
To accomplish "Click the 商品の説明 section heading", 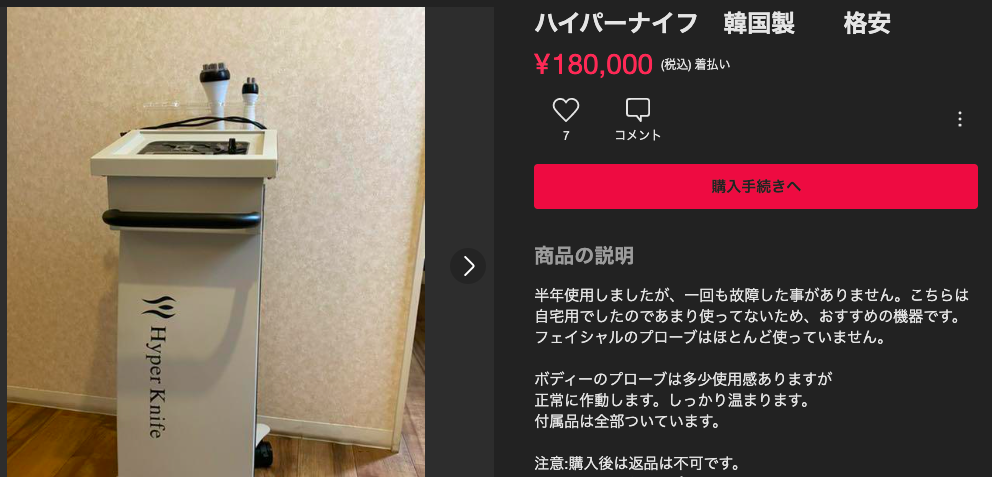I will point(583,256).
